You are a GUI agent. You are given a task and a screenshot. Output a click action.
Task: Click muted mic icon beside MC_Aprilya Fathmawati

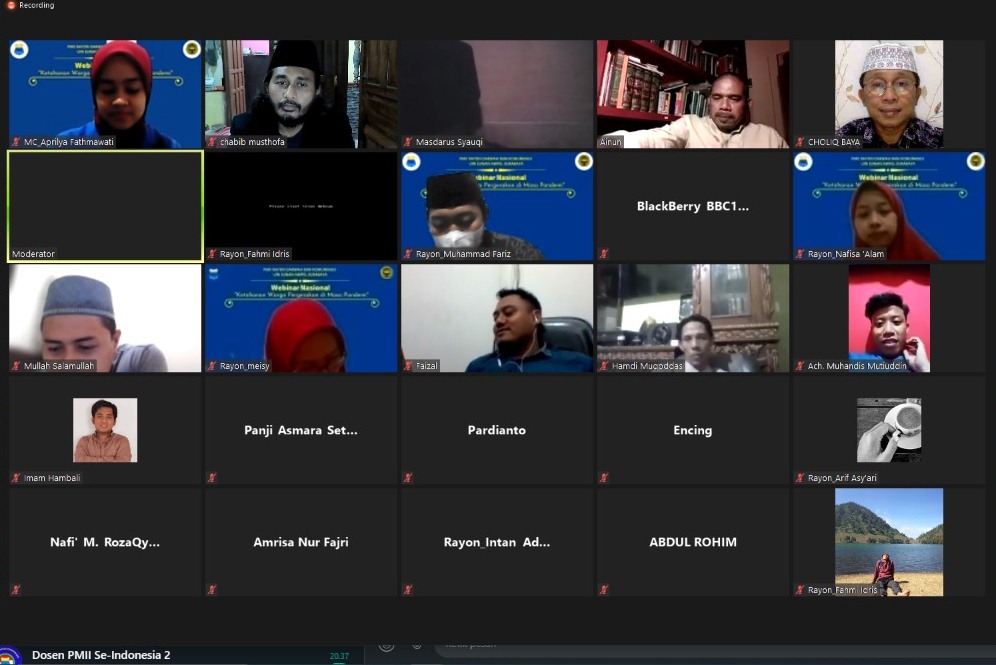click(16, 142)
